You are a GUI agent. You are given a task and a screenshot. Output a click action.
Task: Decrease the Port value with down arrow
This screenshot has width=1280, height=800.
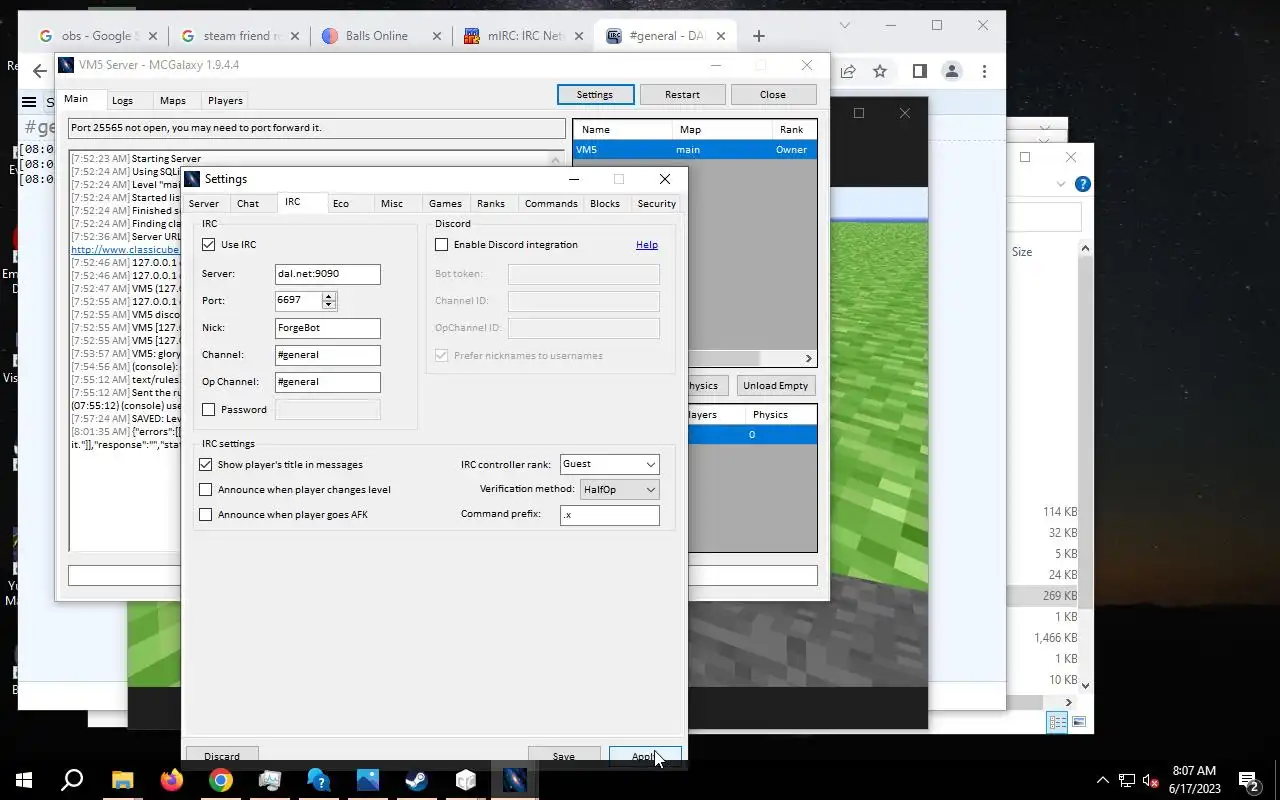pos(329,305)
